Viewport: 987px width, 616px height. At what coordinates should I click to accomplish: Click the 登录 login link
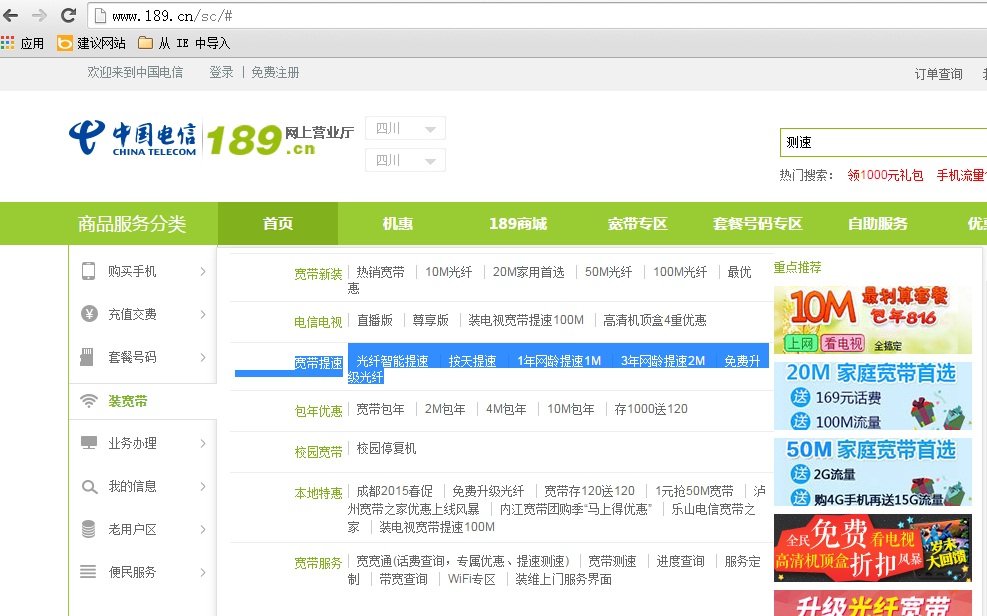coord(220,72)
